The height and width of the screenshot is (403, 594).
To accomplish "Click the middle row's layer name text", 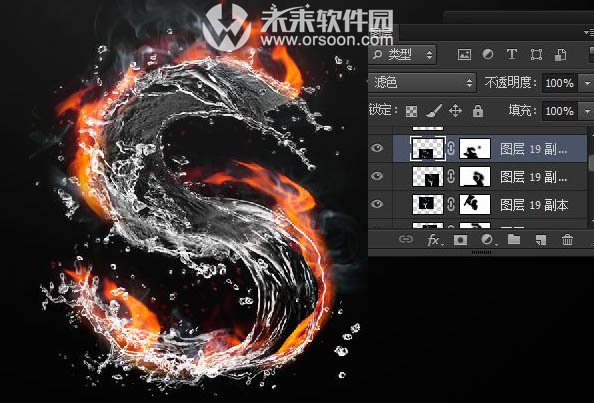I will pyautogui.click(x=533, y=177).
